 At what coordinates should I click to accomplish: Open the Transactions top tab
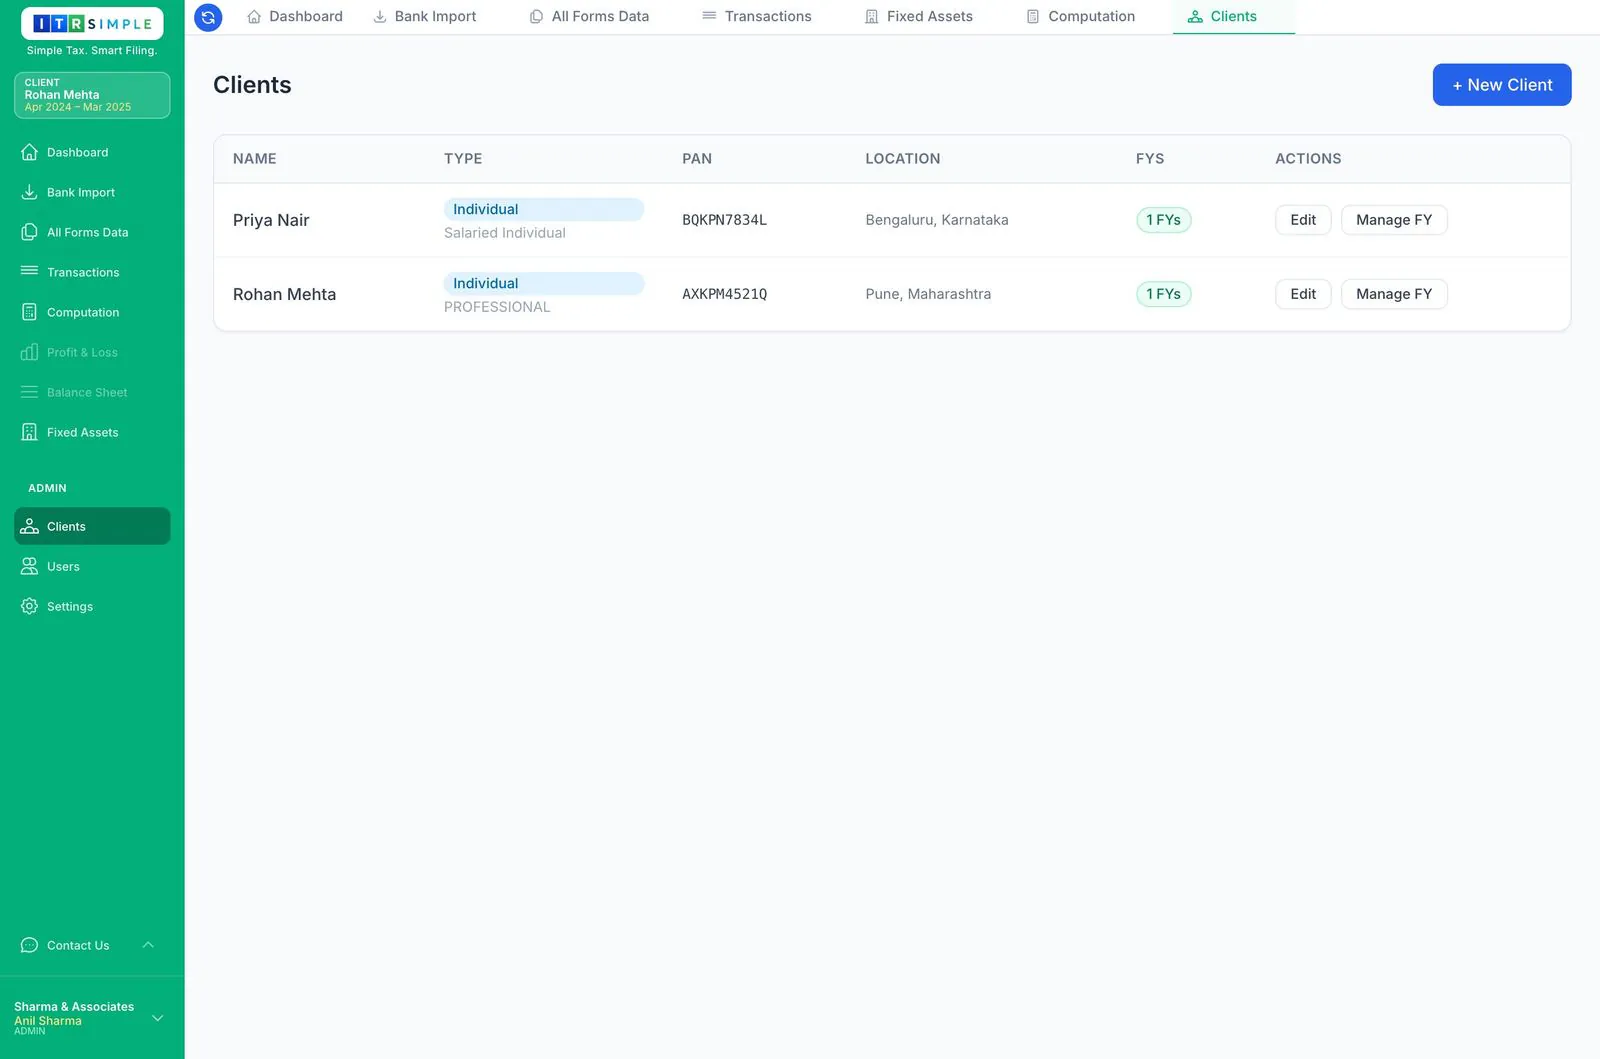pyautogui.click(x=757, y=17)
